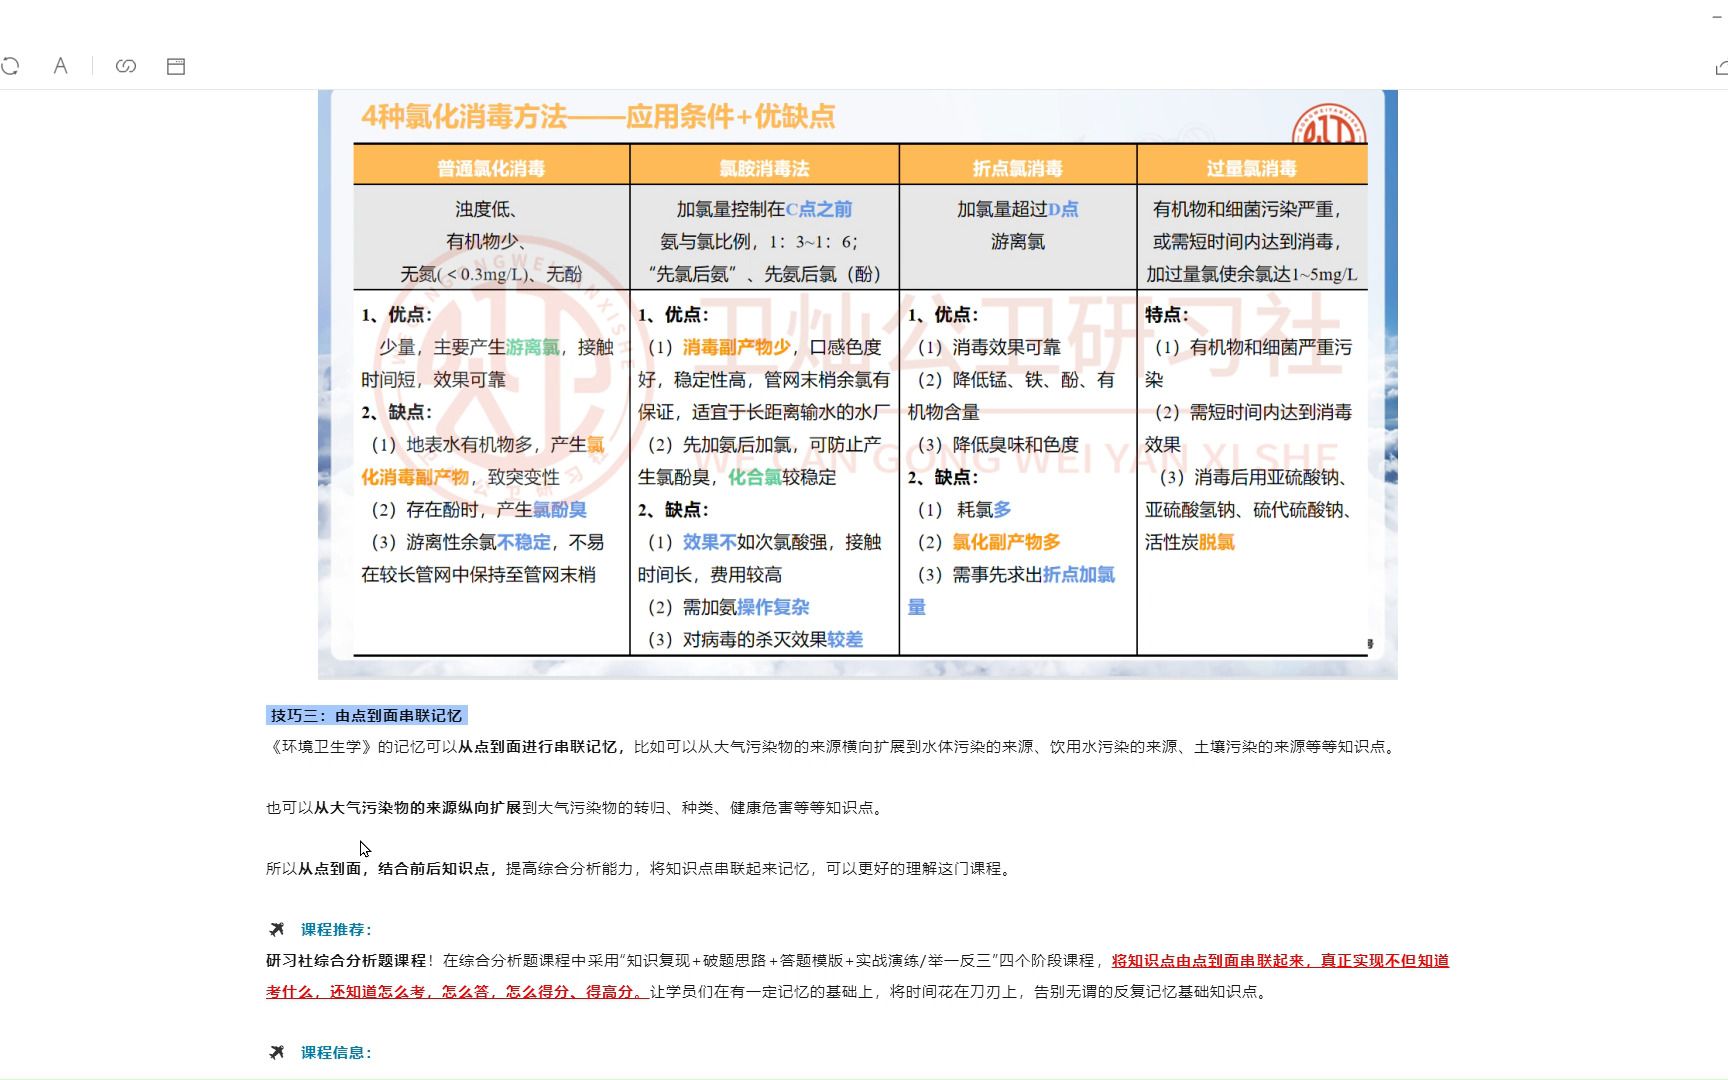This screenshot has width=1728, height=1080.
Task: Click the bold phrase "从大气污染物的来源纵向扩展"
Action: (417, 808)
